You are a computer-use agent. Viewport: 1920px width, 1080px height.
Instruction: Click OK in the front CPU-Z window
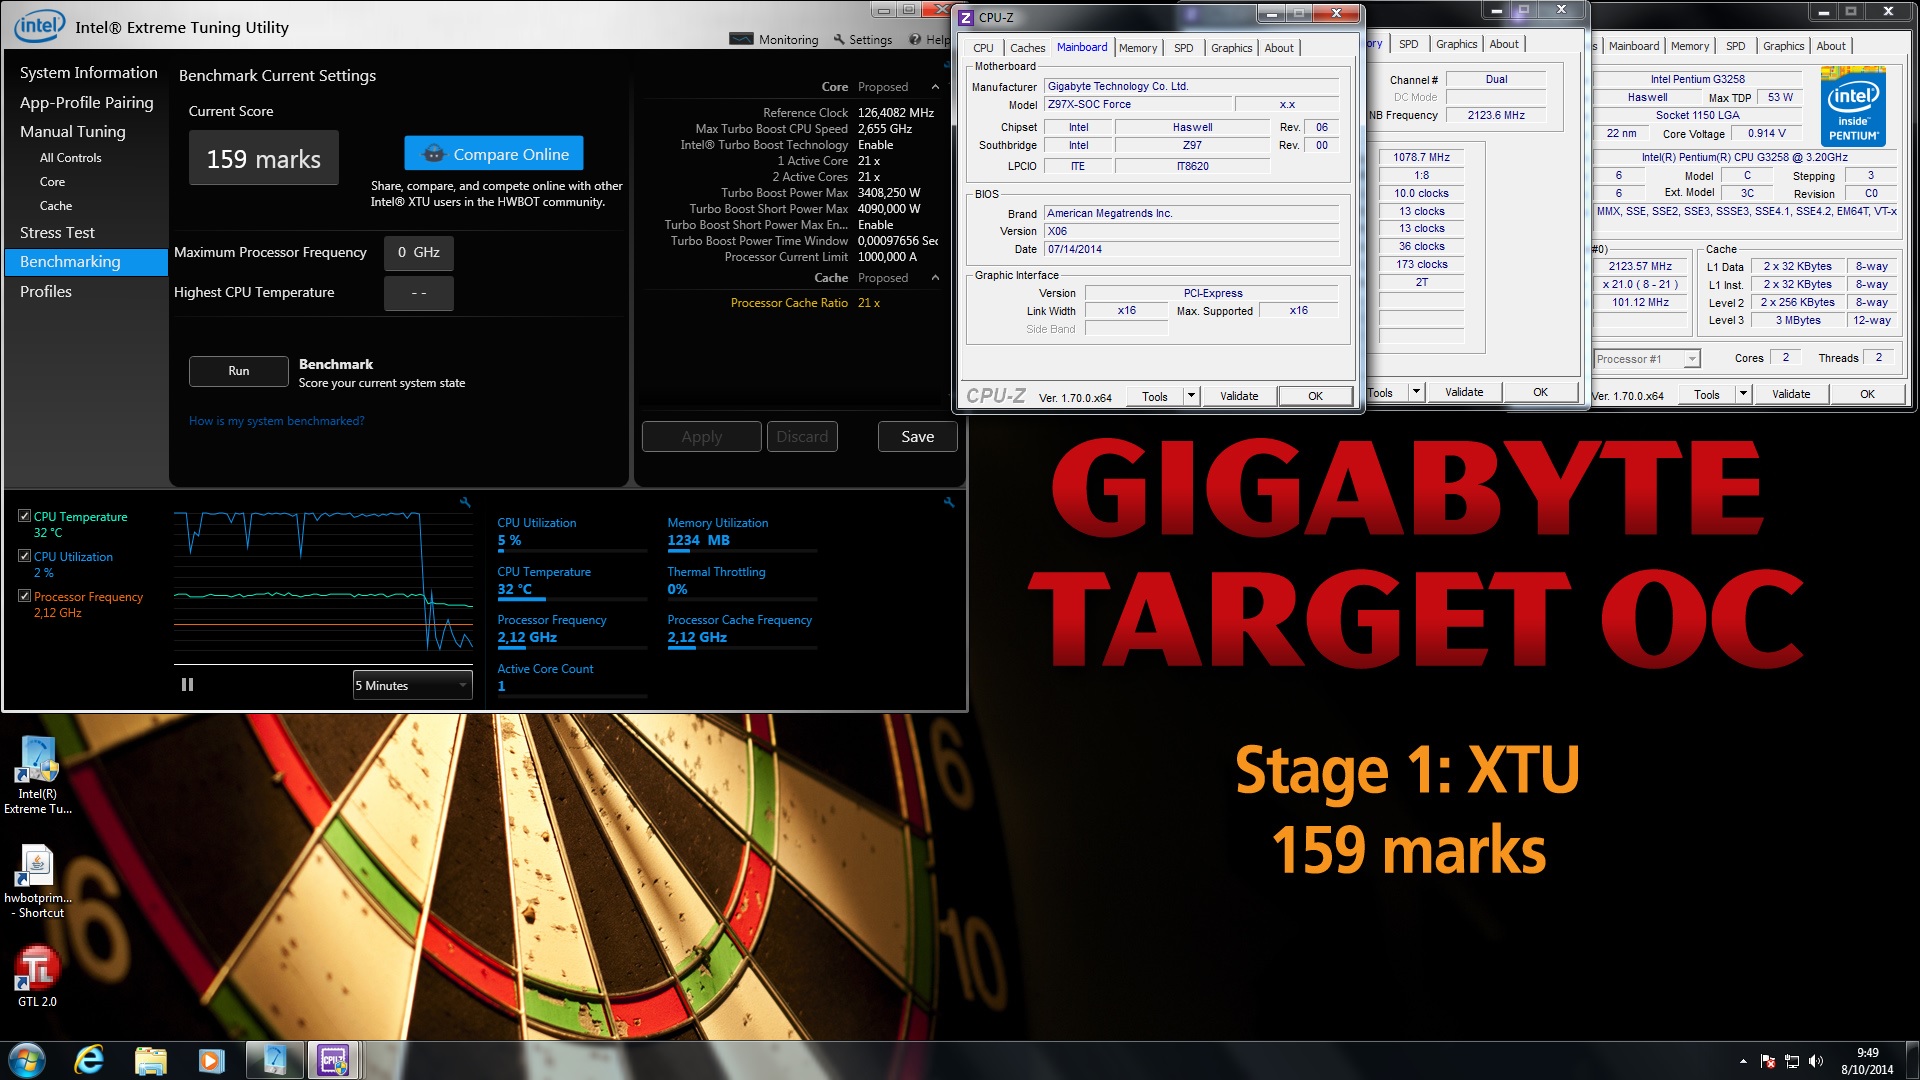[1315, 396]
